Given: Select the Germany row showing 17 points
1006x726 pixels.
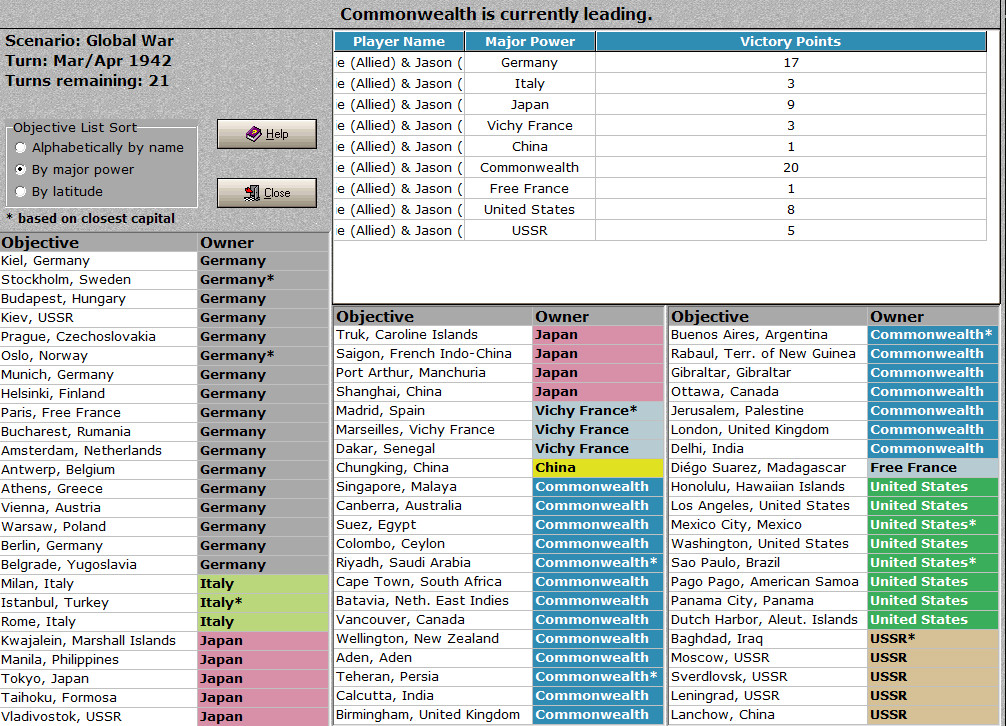Looking at the screenshot, I should tap(660, 62).
